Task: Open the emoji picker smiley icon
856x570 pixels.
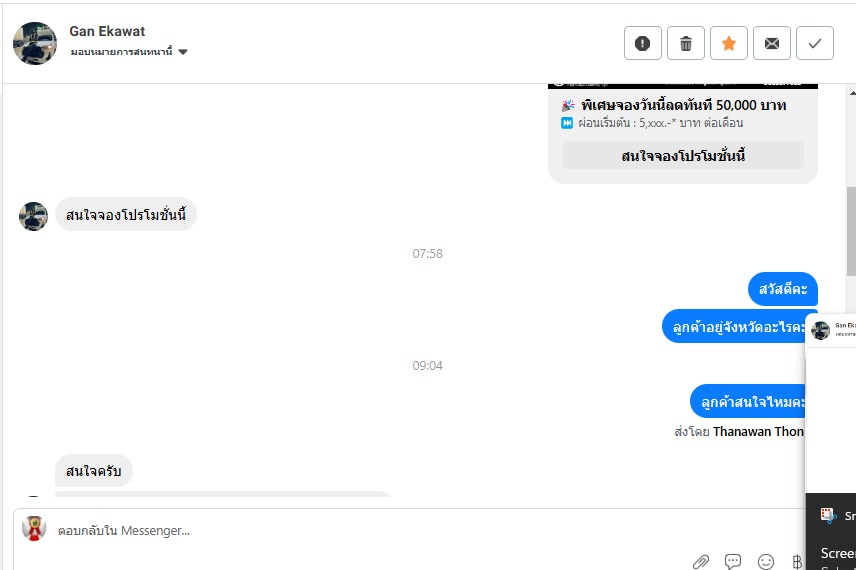Action: click(766, 562)
